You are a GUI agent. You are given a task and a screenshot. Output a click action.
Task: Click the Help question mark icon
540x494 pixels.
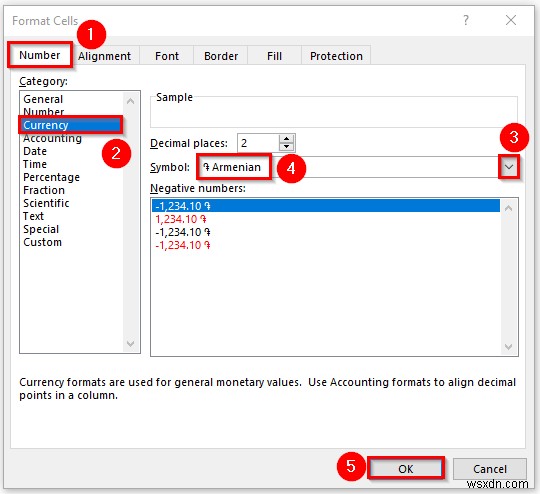click(466, 20)
